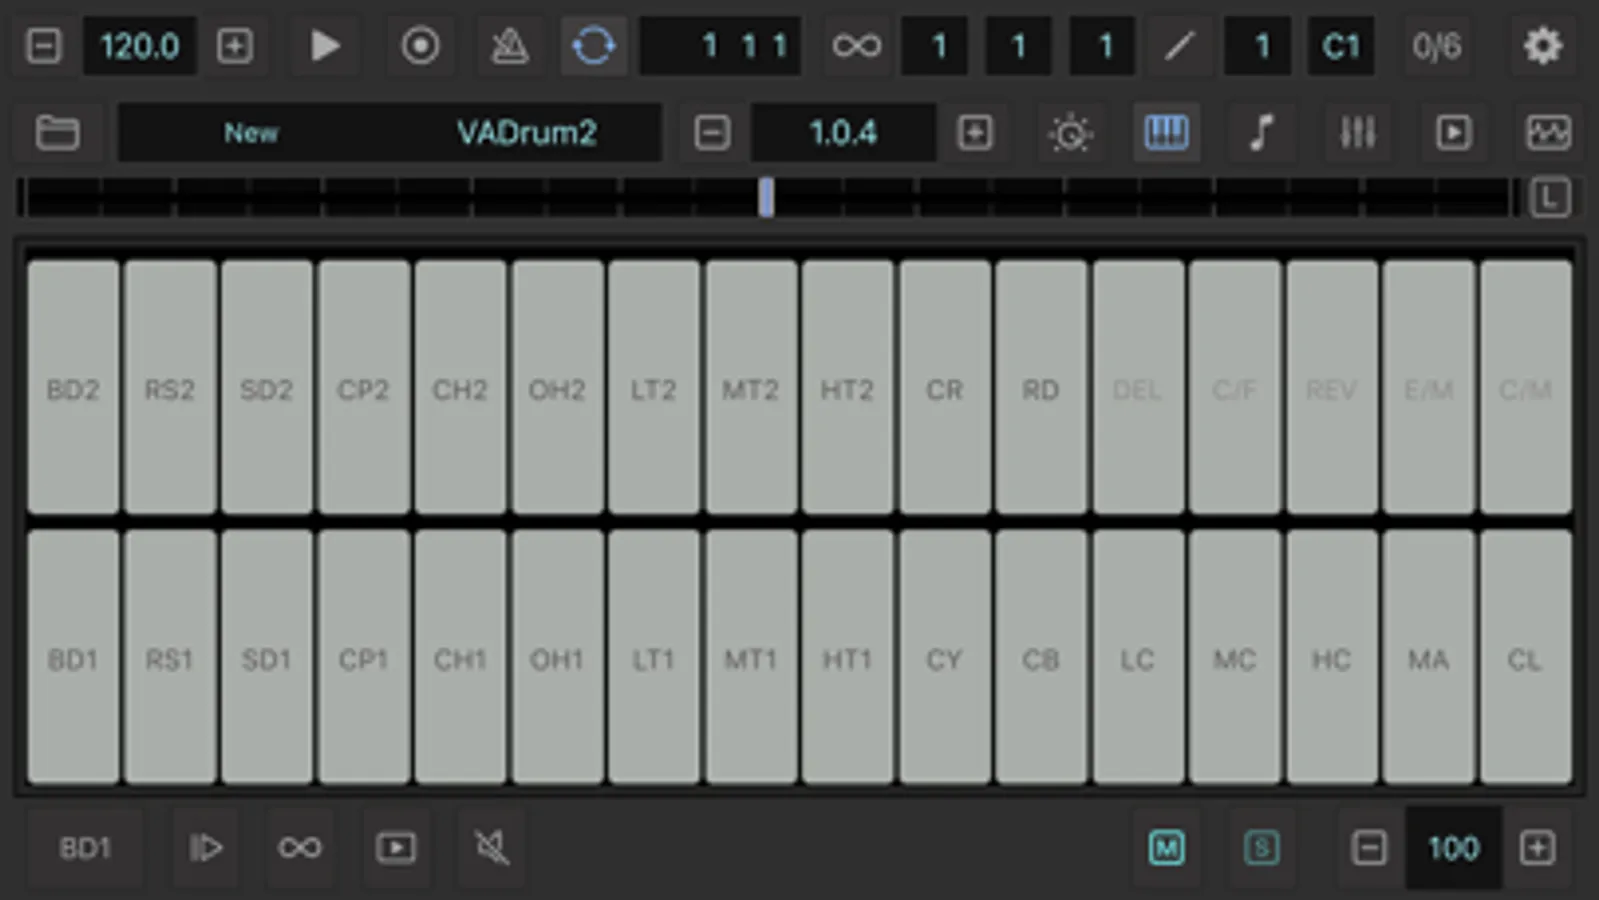Trigger the SD2 drum pad

point(267,387)
